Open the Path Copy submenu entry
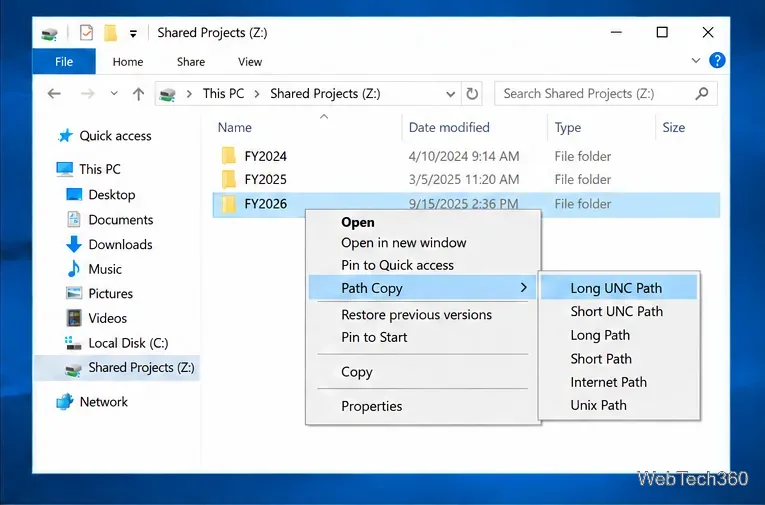 (423, 288)
